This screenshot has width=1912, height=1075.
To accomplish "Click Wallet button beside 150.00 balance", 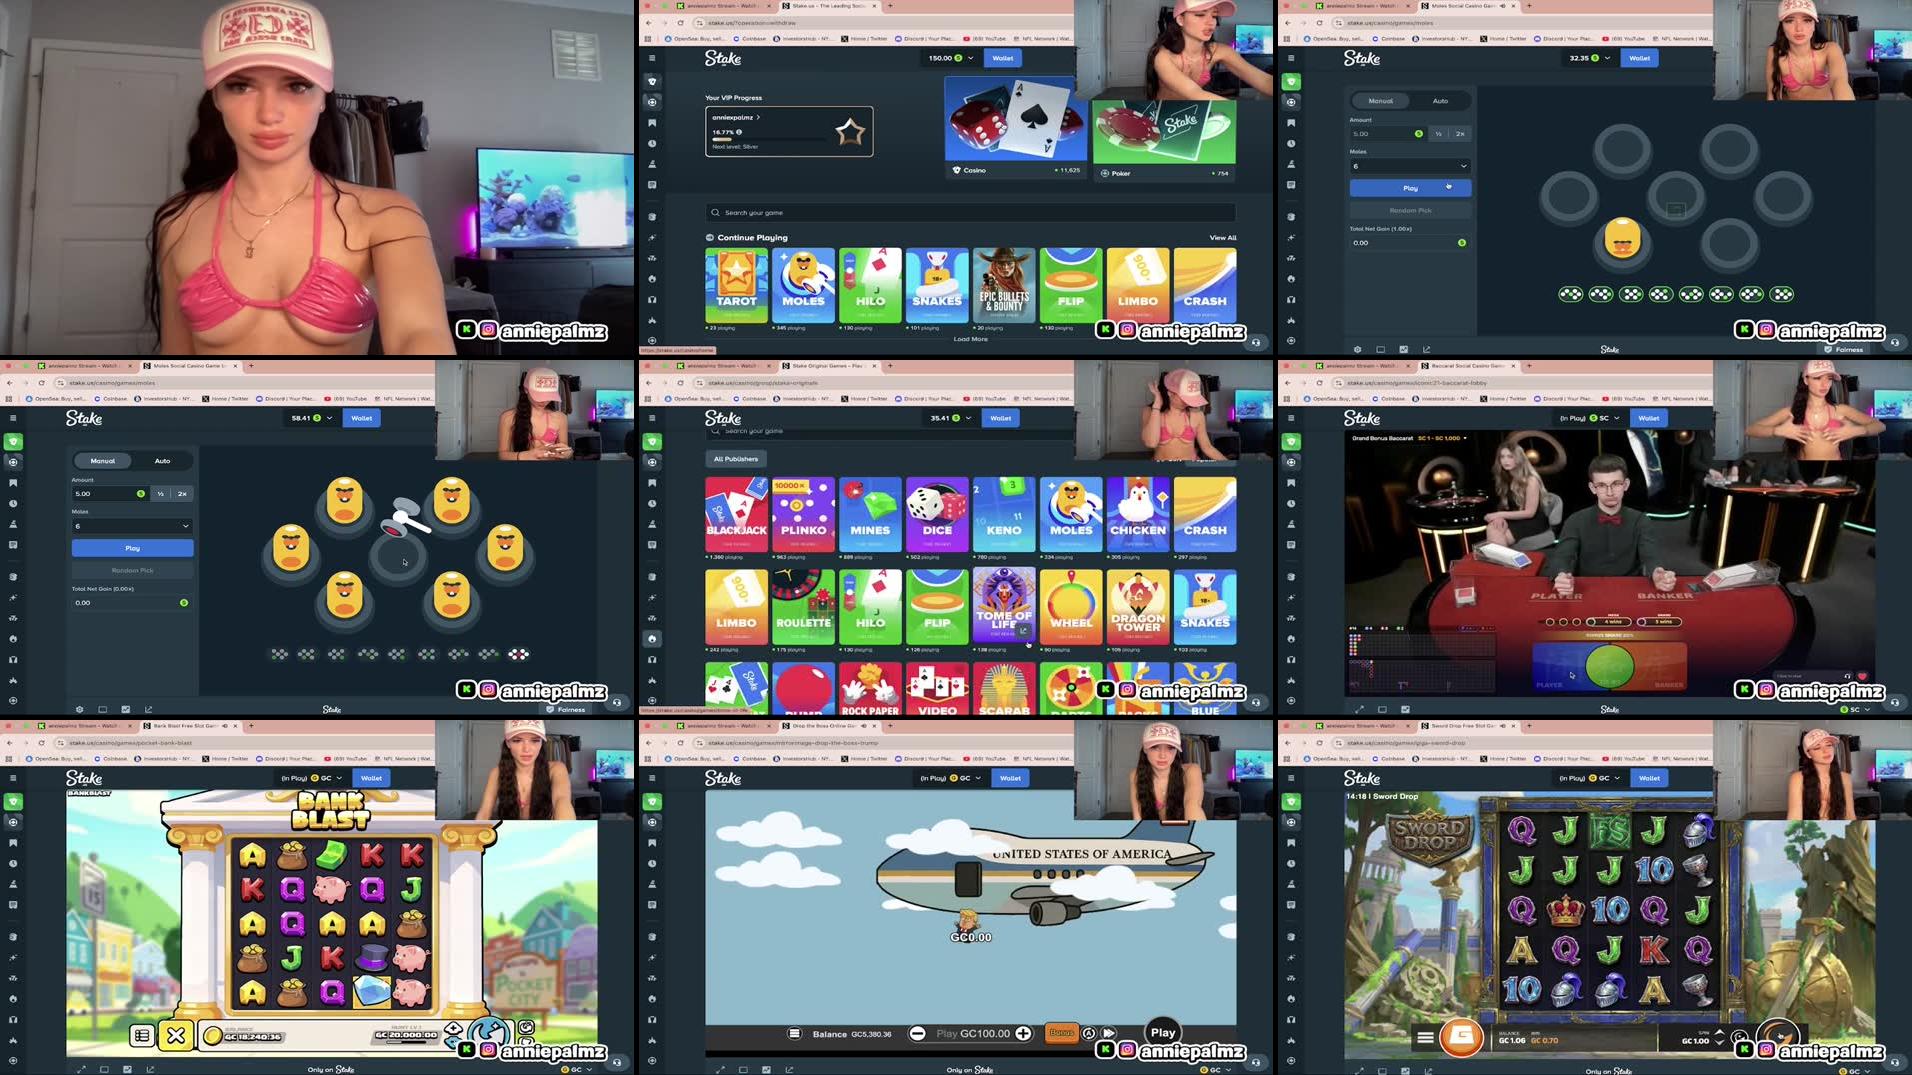I will click(x=1002, y=58).
